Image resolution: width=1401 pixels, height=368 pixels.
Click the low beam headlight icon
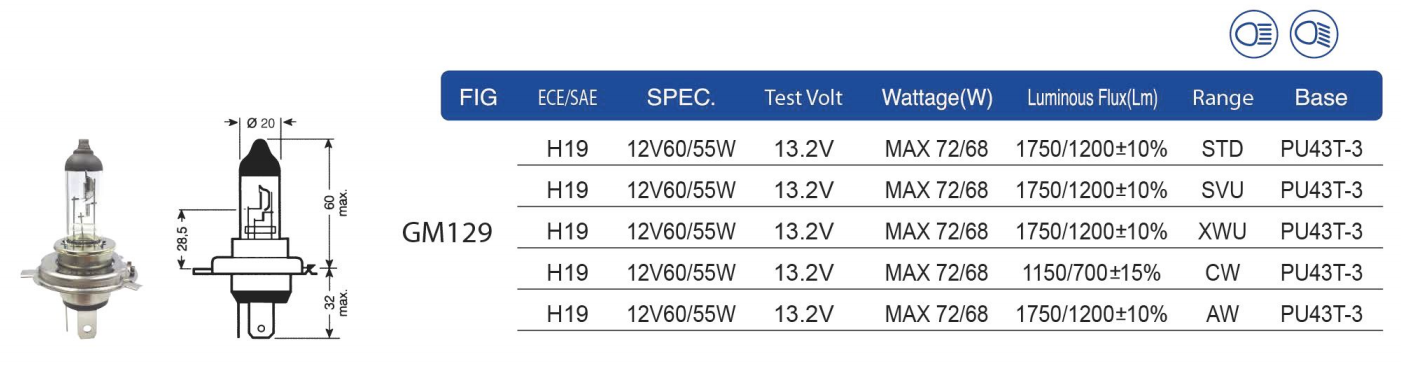click(x=1314, y=35)
